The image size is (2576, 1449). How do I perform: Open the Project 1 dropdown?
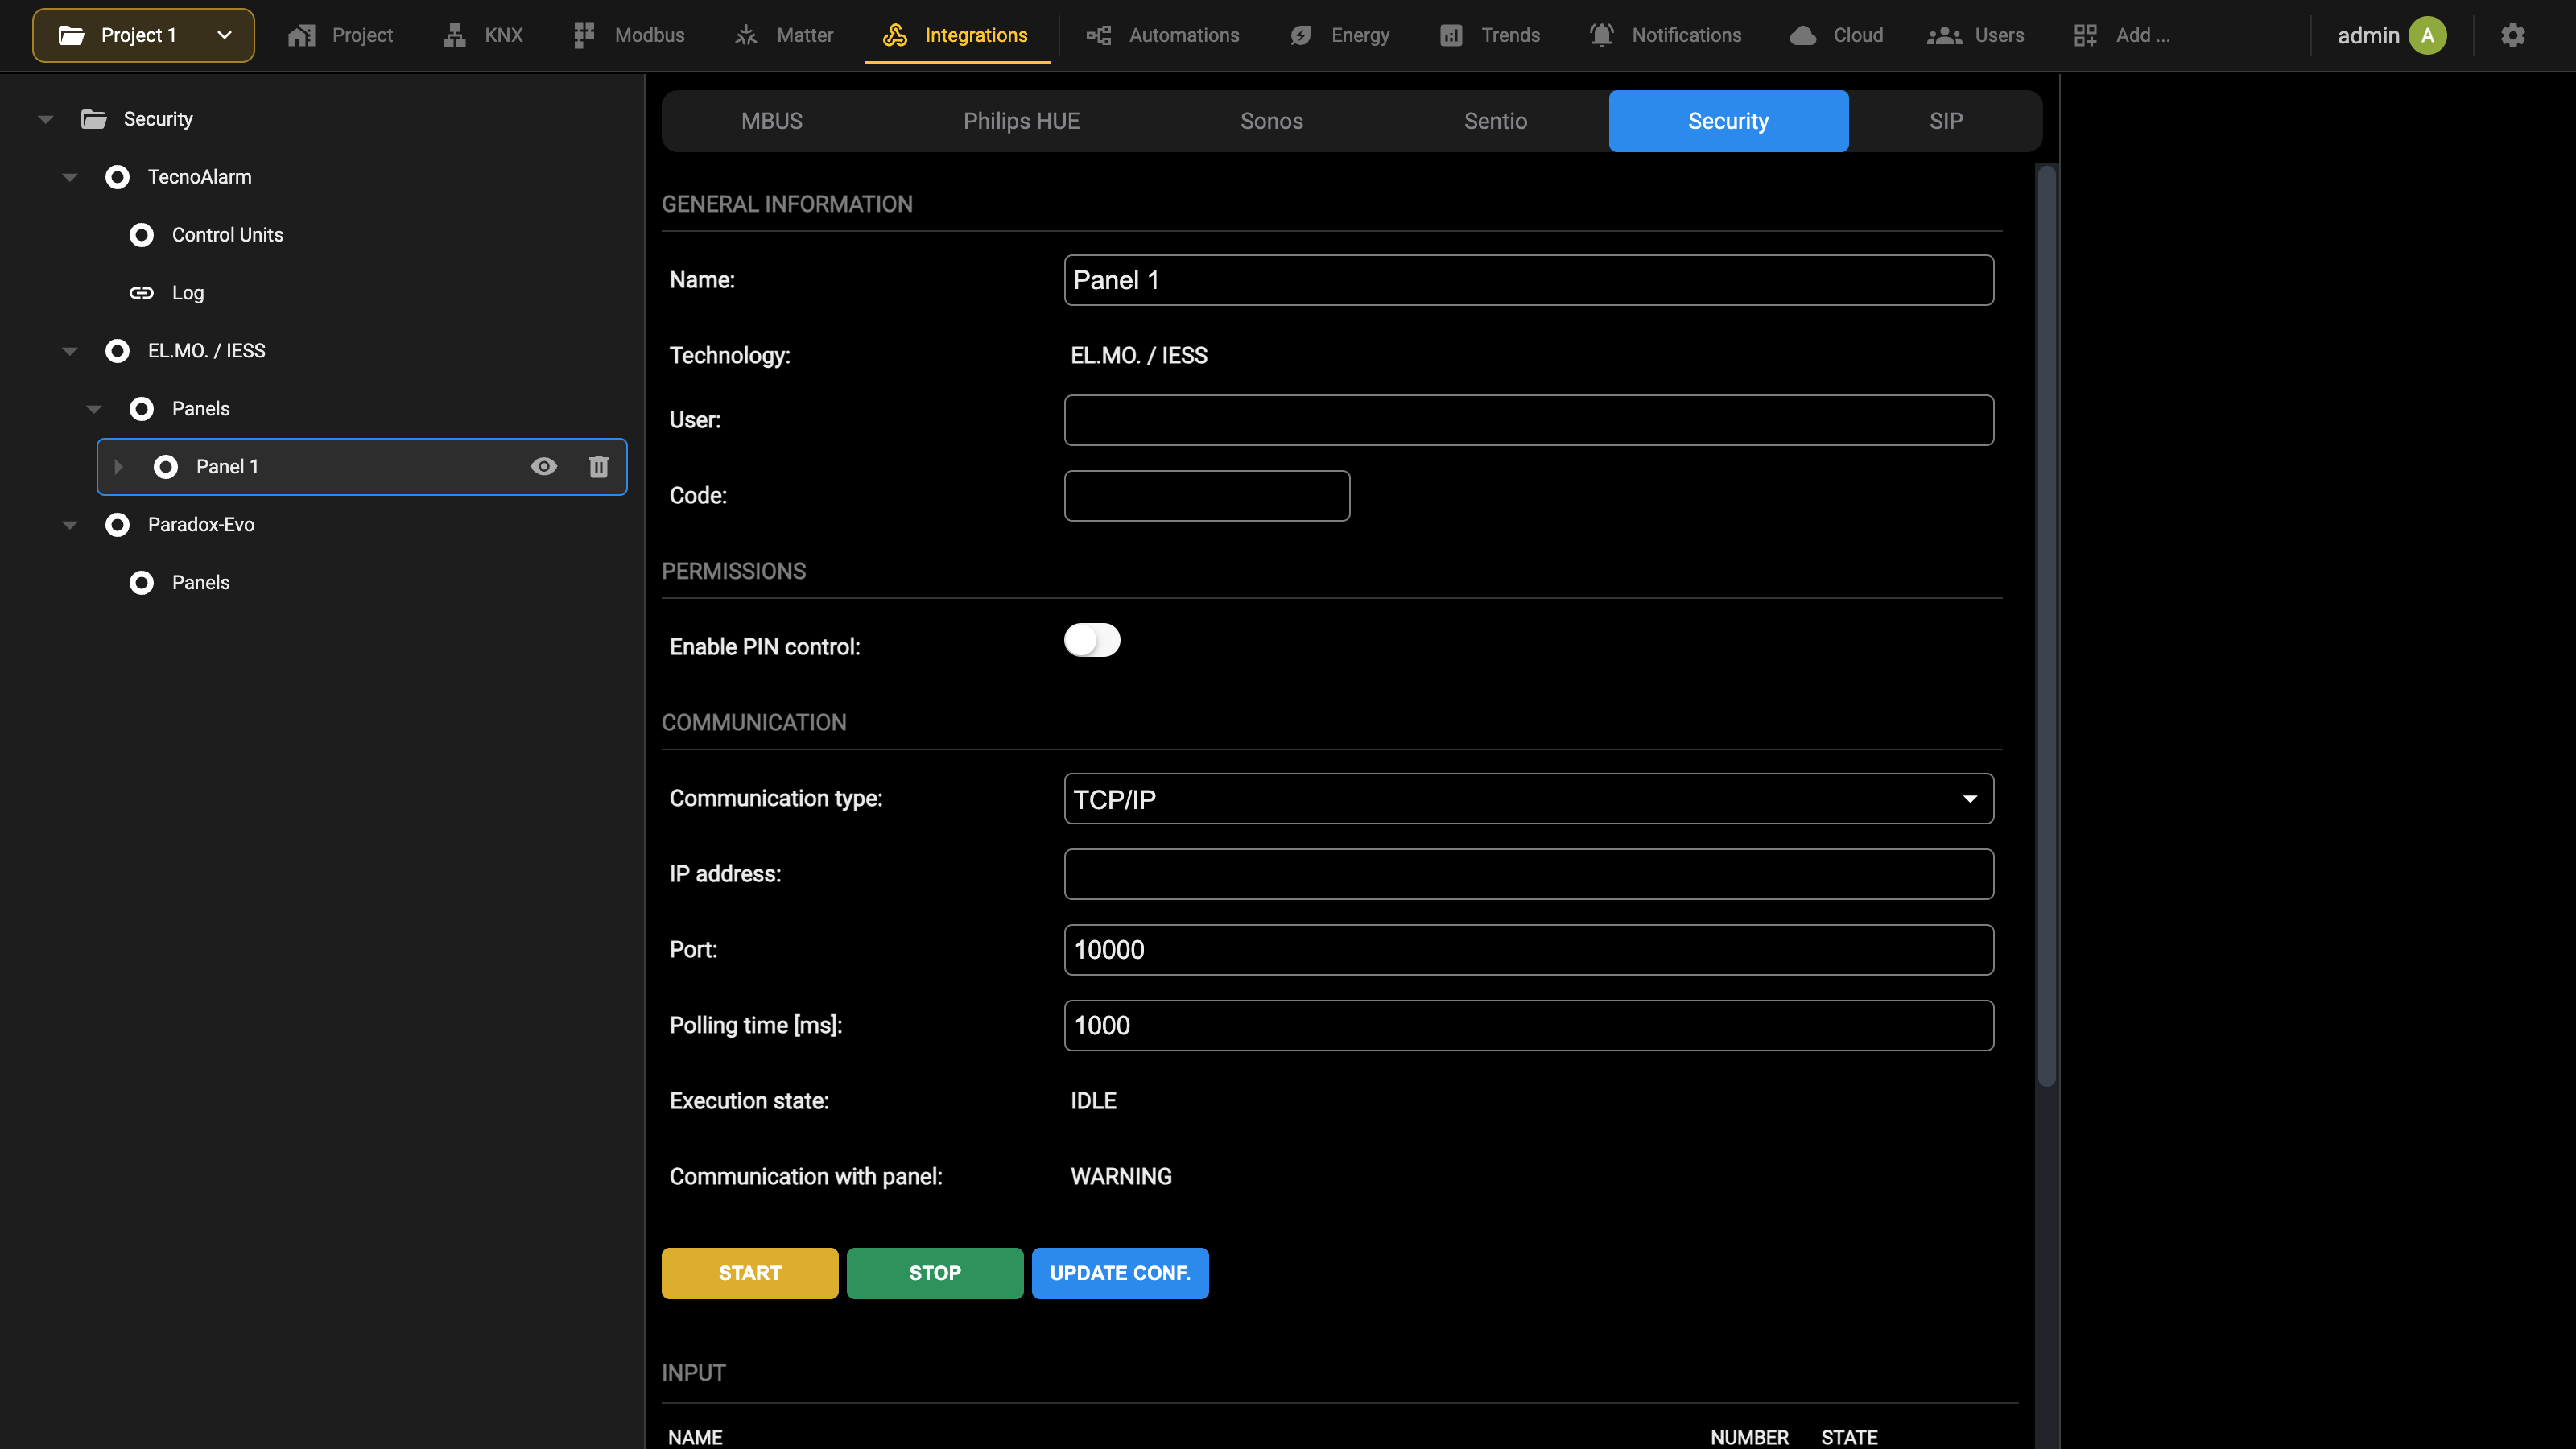[143, 35]
